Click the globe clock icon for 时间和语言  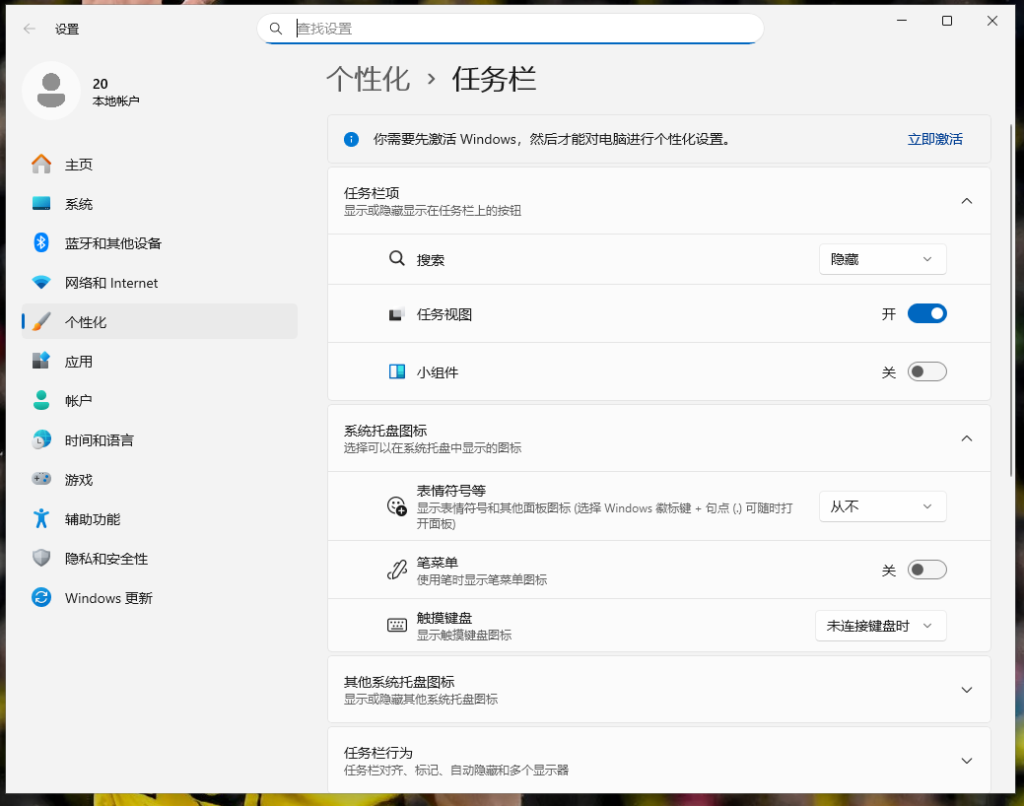coord(41,440)
